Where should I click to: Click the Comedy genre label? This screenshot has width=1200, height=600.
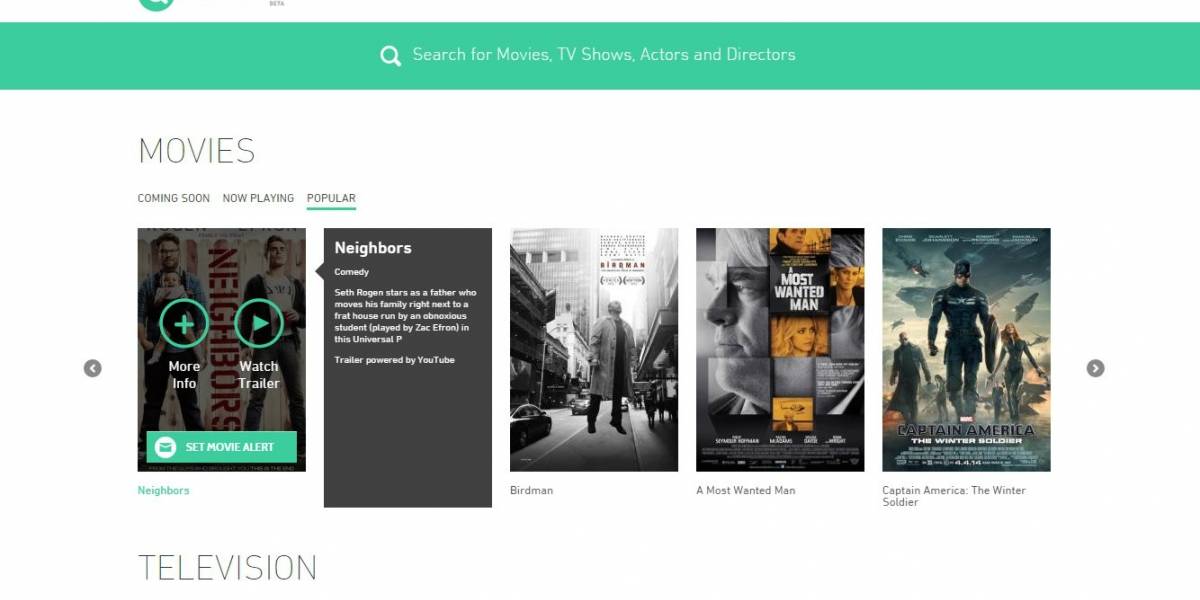pyautogui.click(x=352, y=272)
